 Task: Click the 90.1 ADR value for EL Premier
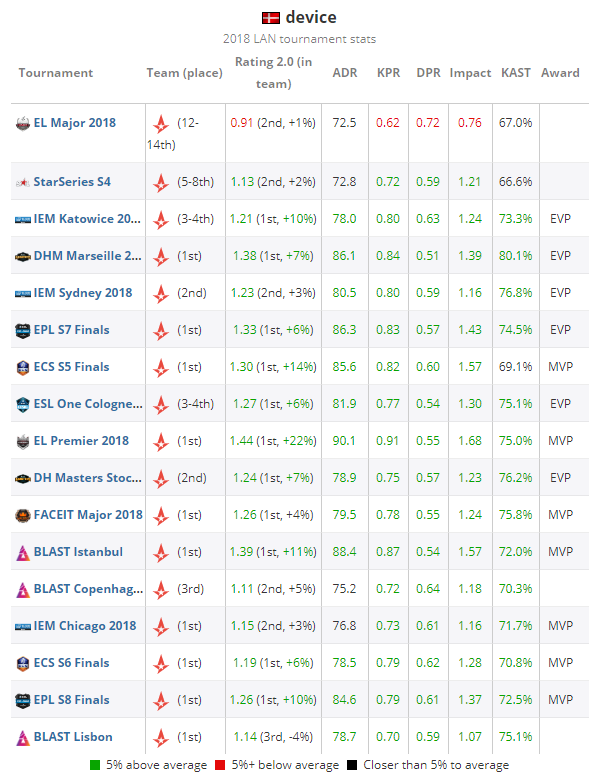tap(344, 441)
